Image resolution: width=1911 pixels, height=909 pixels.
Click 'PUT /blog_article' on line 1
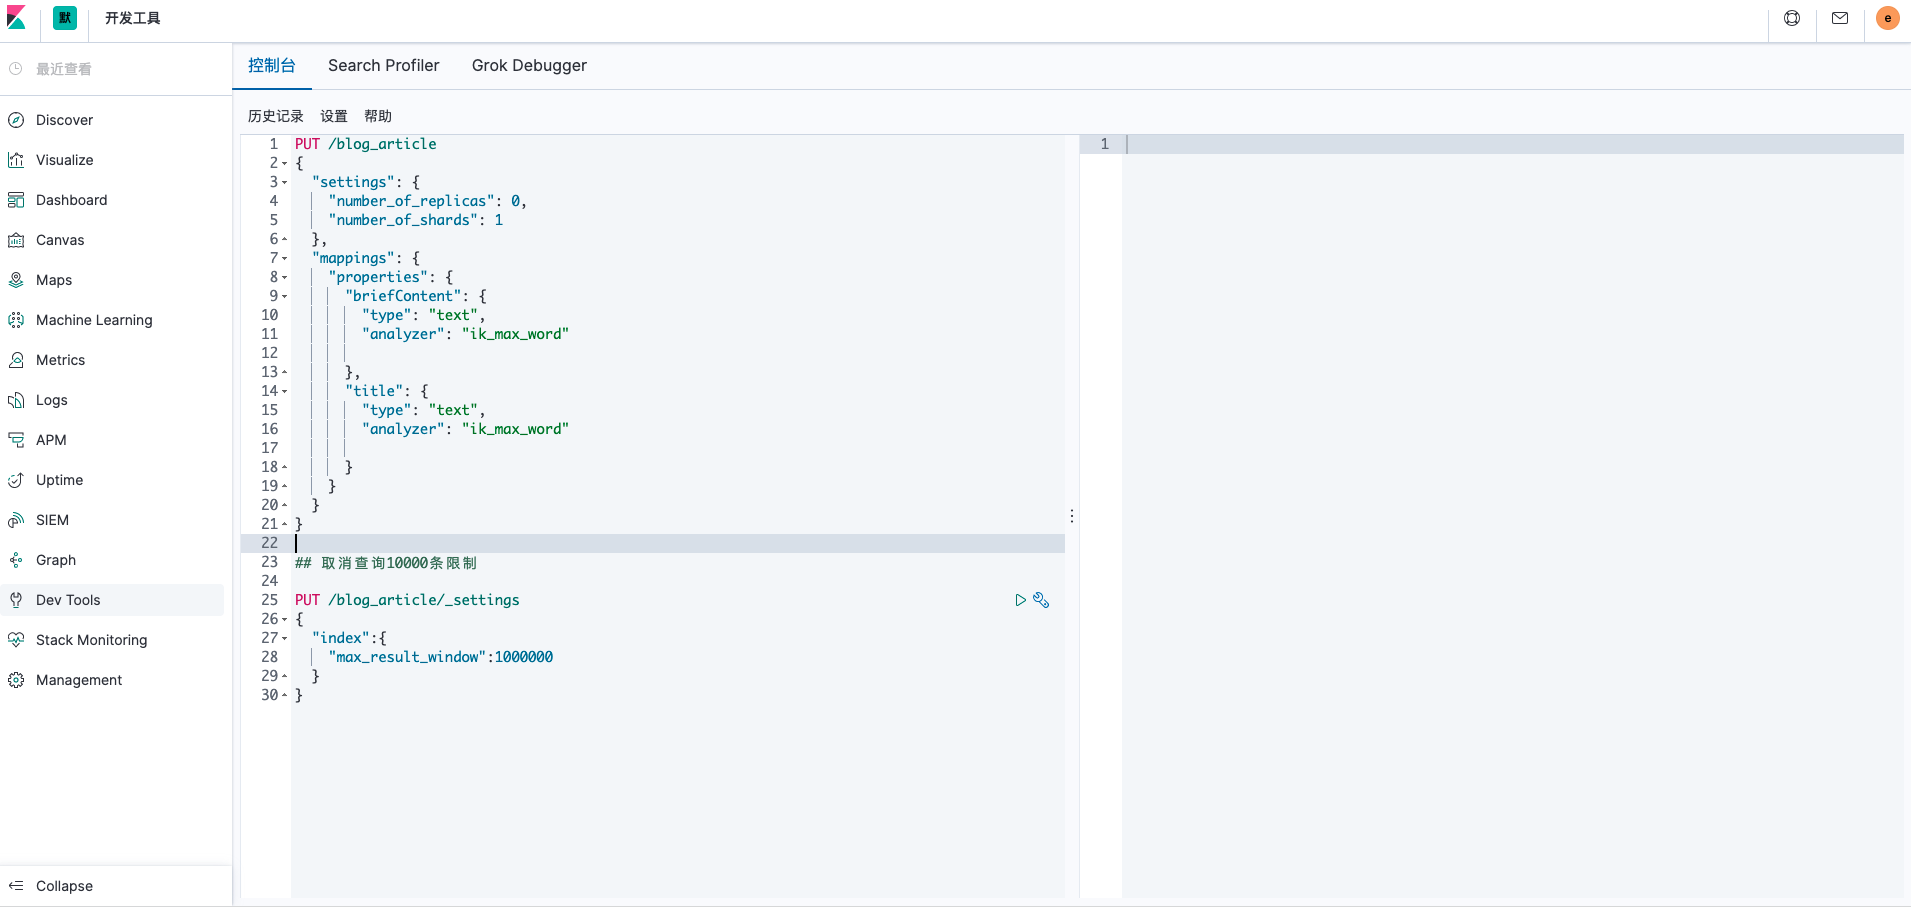point(365,144)
